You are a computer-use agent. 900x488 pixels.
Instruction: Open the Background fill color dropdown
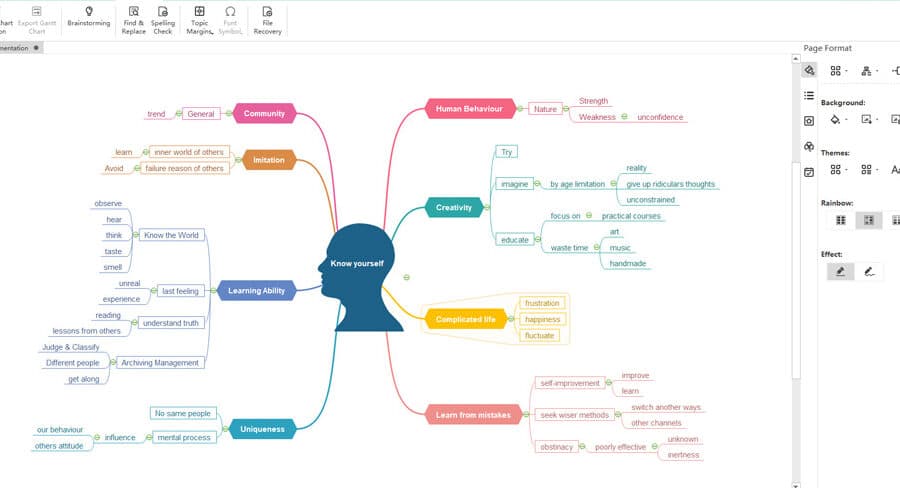(x=839, y=119)
